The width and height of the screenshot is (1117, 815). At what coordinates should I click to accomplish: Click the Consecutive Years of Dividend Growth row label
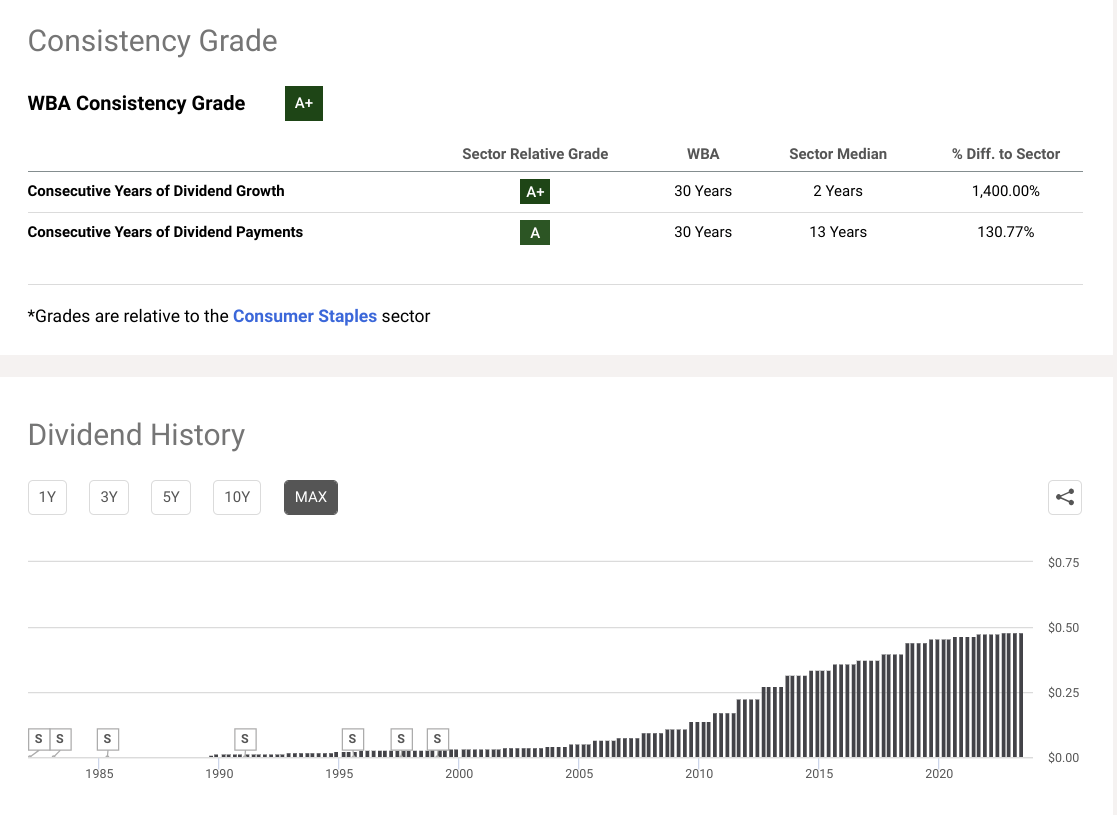(156, 191)
